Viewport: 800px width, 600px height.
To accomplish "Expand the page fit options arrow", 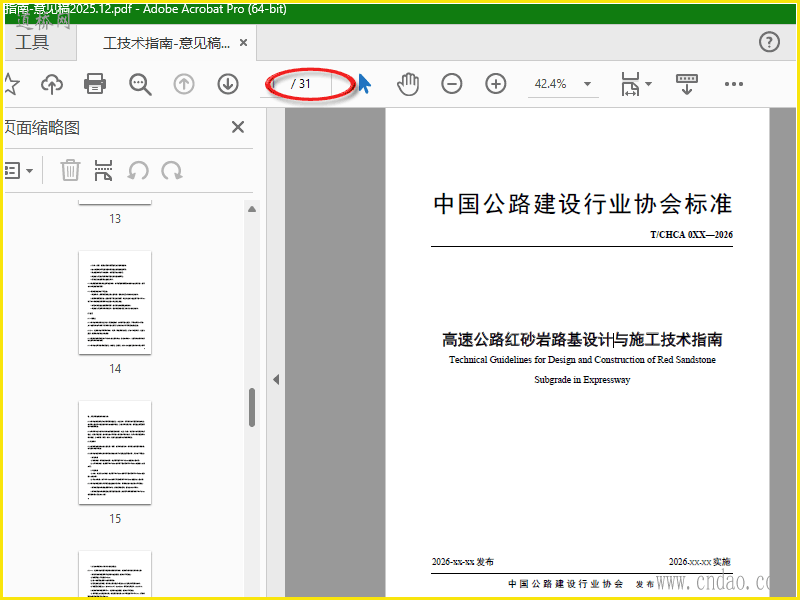I will point(648,84).
